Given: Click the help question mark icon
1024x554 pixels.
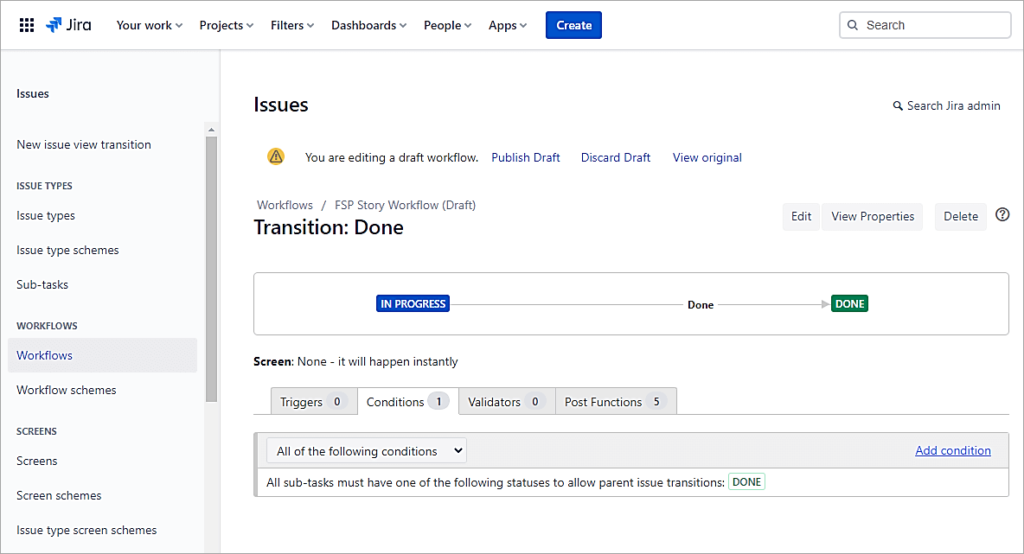Looking at the screenshot, I should point(1002,215).
